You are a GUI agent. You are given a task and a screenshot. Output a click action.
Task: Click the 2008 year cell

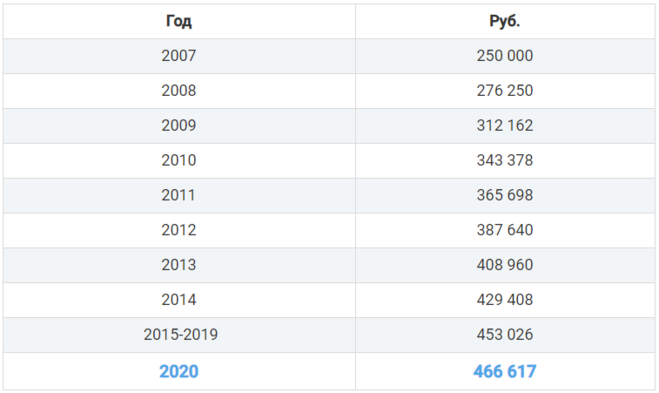[x=179, y=91]
